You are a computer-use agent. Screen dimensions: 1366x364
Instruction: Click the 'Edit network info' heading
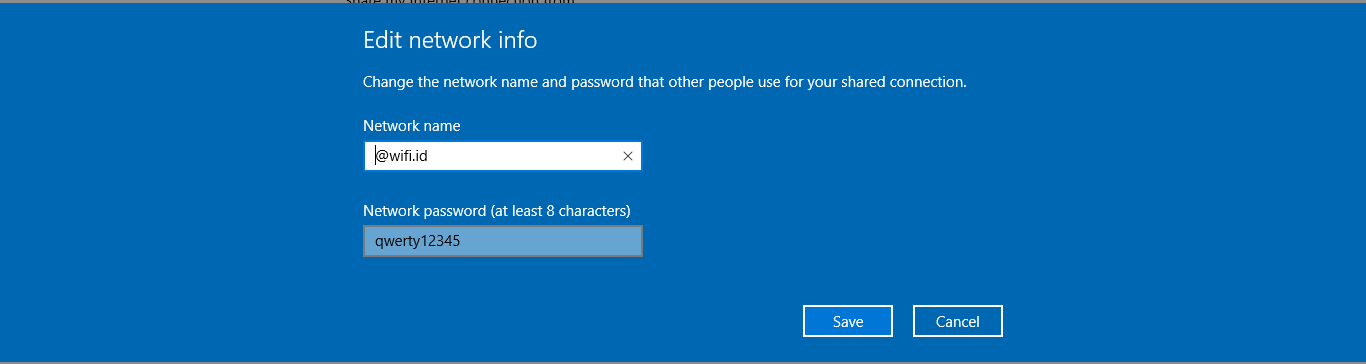(450, 40)
